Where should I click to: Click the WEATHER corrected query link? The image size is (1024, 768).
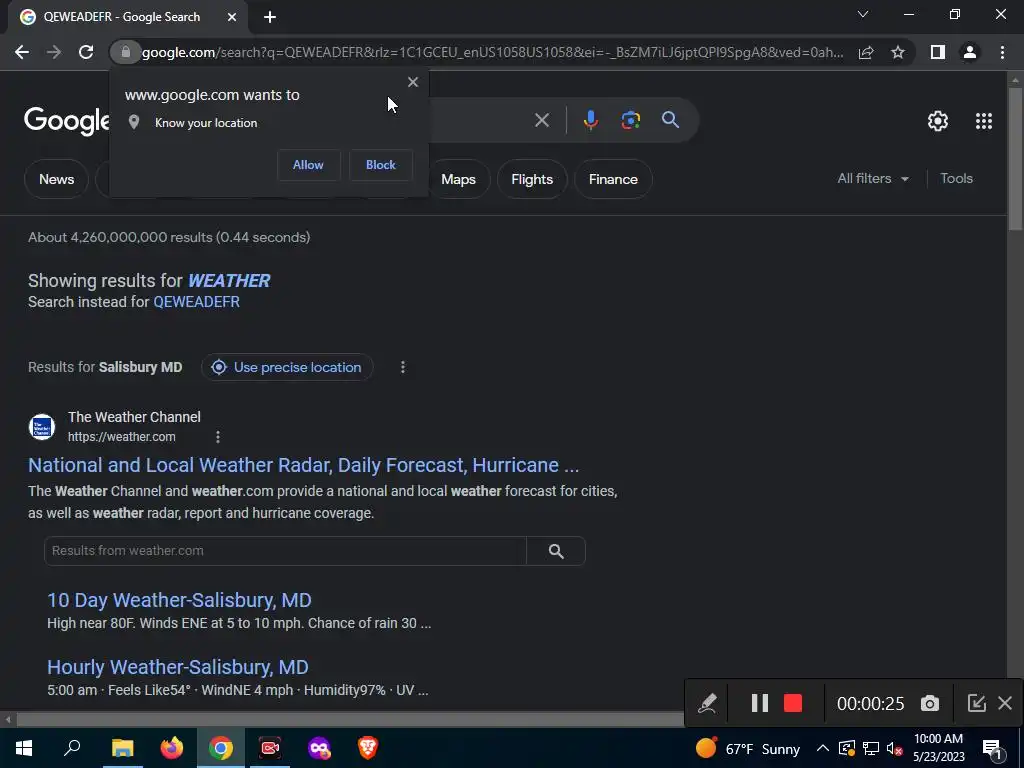pyautogui.click(x=229, y=281)
